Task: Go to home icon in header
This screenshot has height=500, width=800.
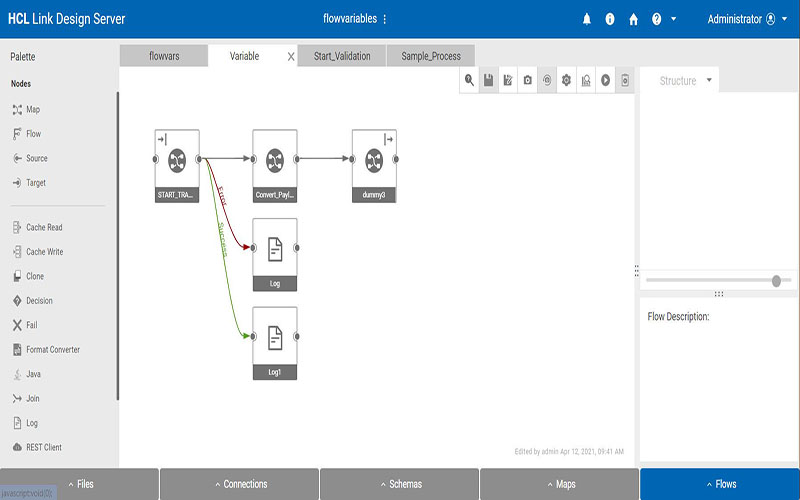Action: tap(633, 19)
